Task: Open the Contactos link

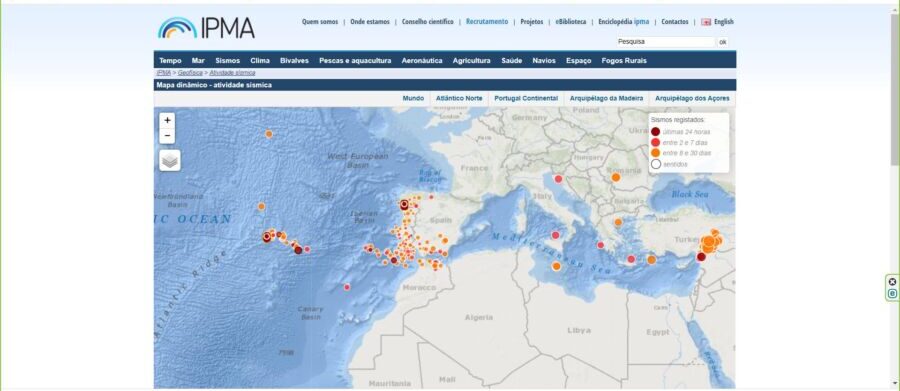Action: point(674,22)
